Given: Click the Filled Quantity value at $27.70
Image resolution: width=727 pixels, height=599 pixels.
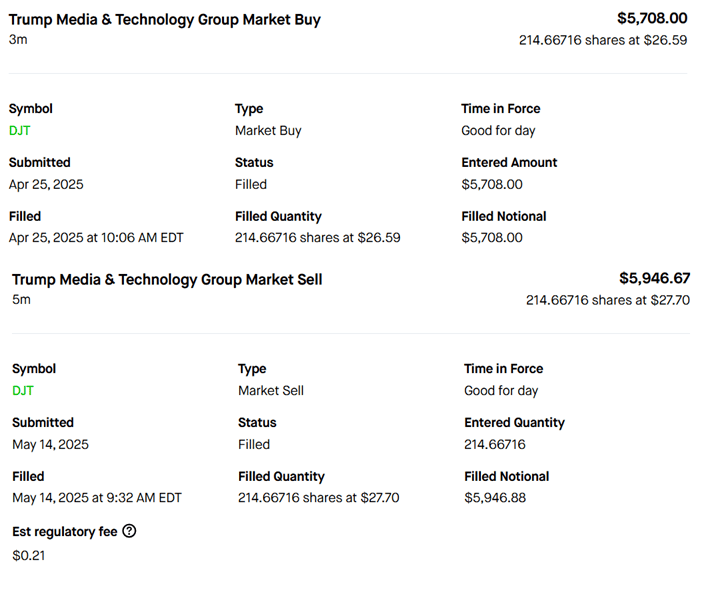Looking at the screenshot, I should (318, 498).
